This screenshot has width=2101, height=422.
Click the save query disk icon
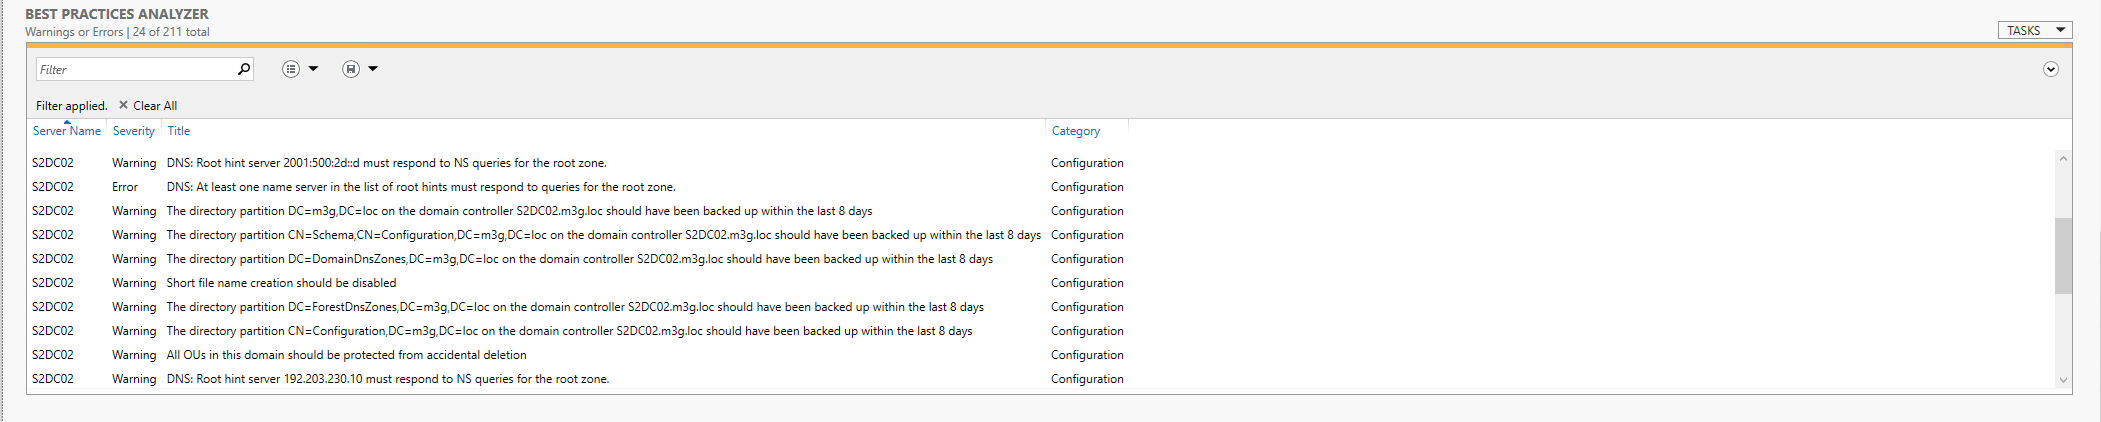tap(351, 69)
